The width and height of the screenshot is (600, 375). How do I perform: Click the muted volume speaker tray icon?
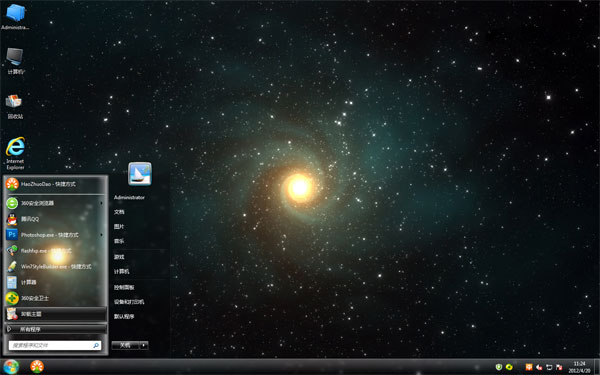tap(539, 367)
